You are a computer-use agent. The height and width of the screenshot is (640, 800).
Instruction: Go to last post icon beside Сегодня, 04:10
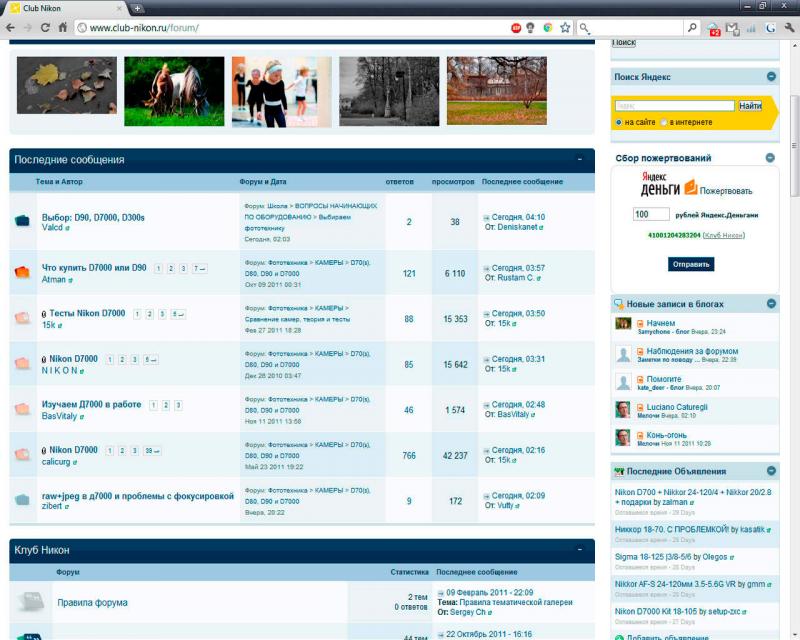click(x=486, y=217)
